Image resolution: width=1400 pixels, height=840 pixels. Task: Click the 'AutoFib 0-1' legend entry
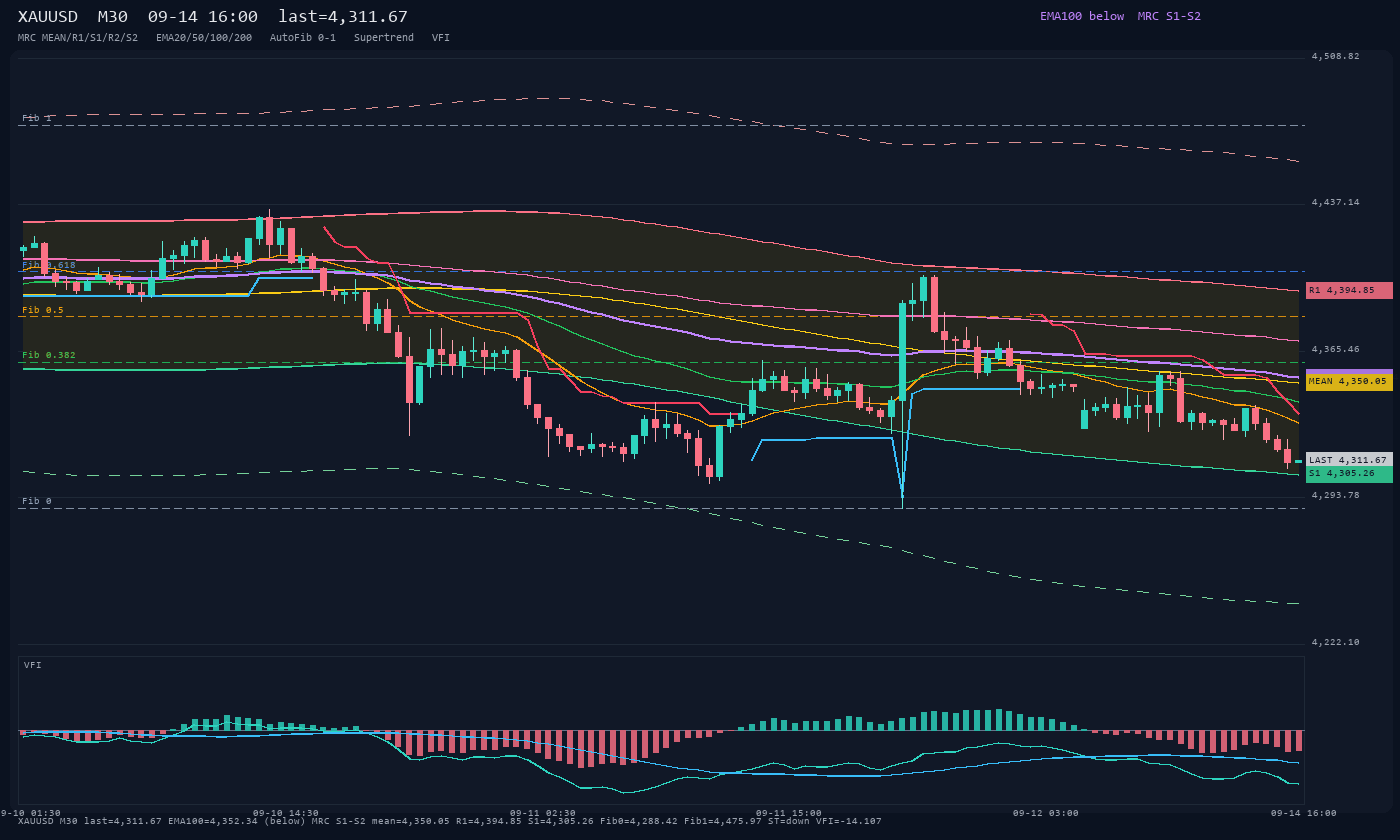303,38
